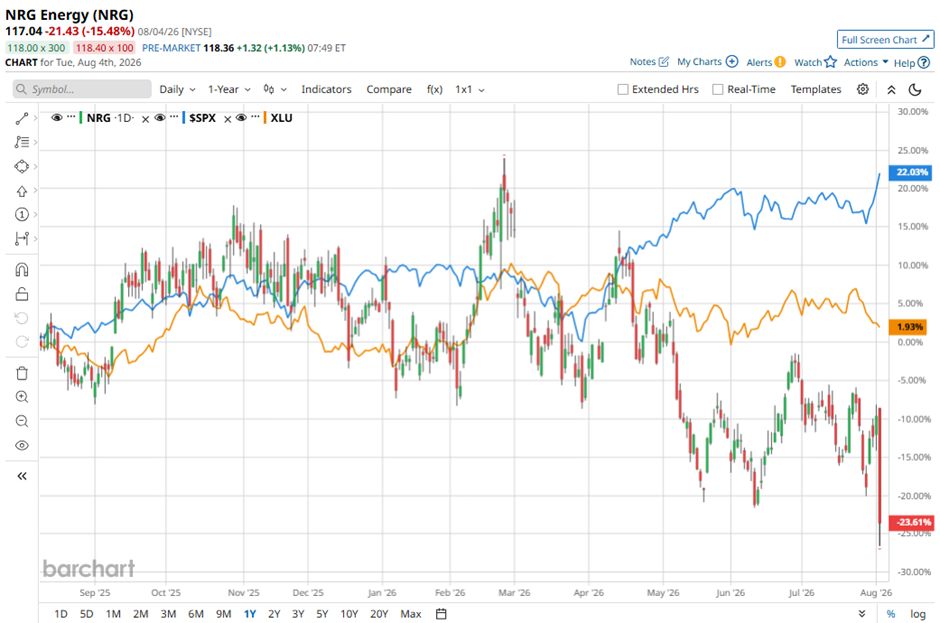Switch to dark mode moon icon
Screen dimensions: 940x623
pyautogui.click(x=915, y=89)
